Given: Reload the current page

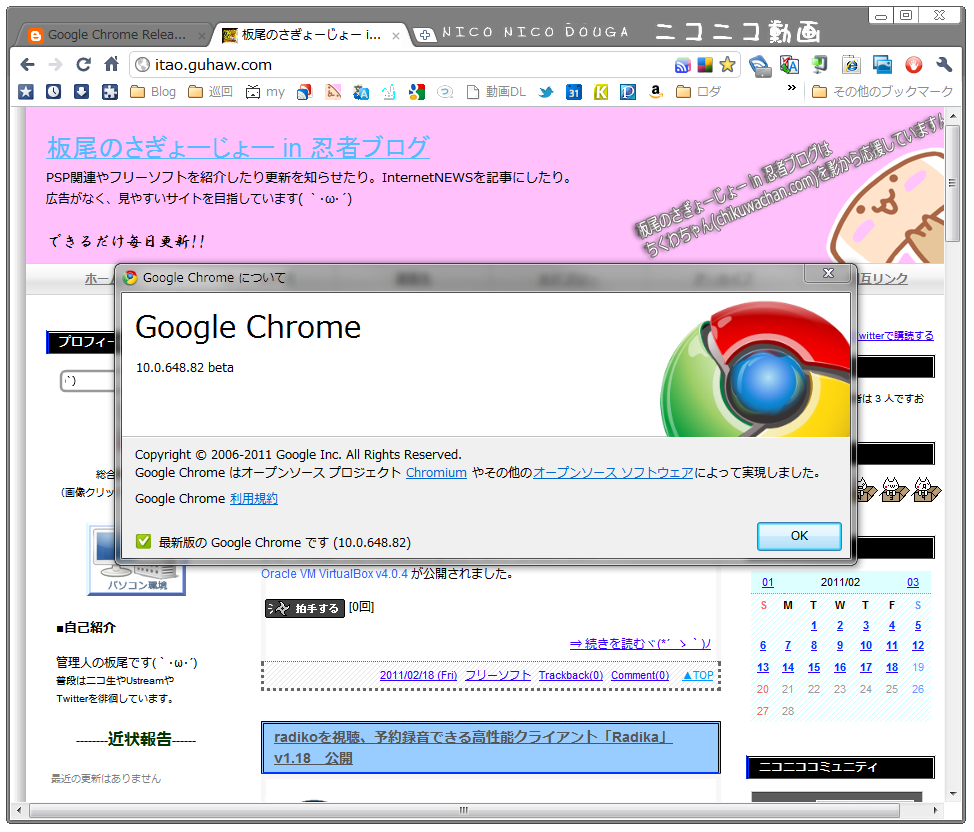Looking at the screenshot, I should 83,64.
